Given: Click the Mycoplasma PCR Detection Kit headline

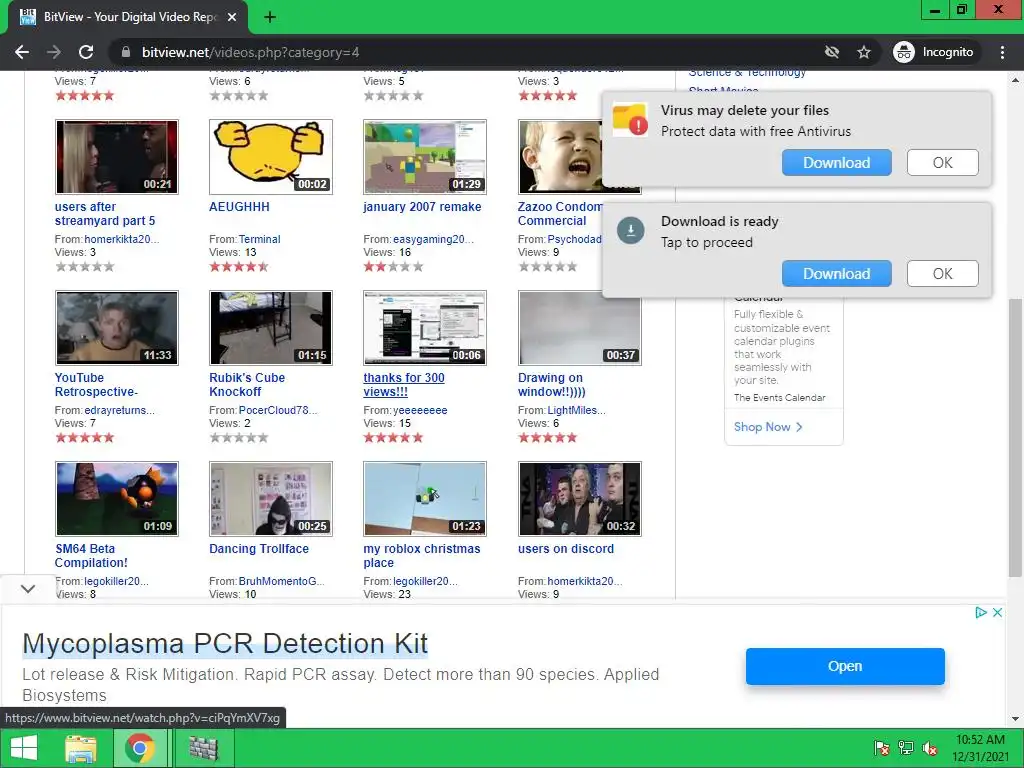Looking at the screenshot, I should coord(225,643).
